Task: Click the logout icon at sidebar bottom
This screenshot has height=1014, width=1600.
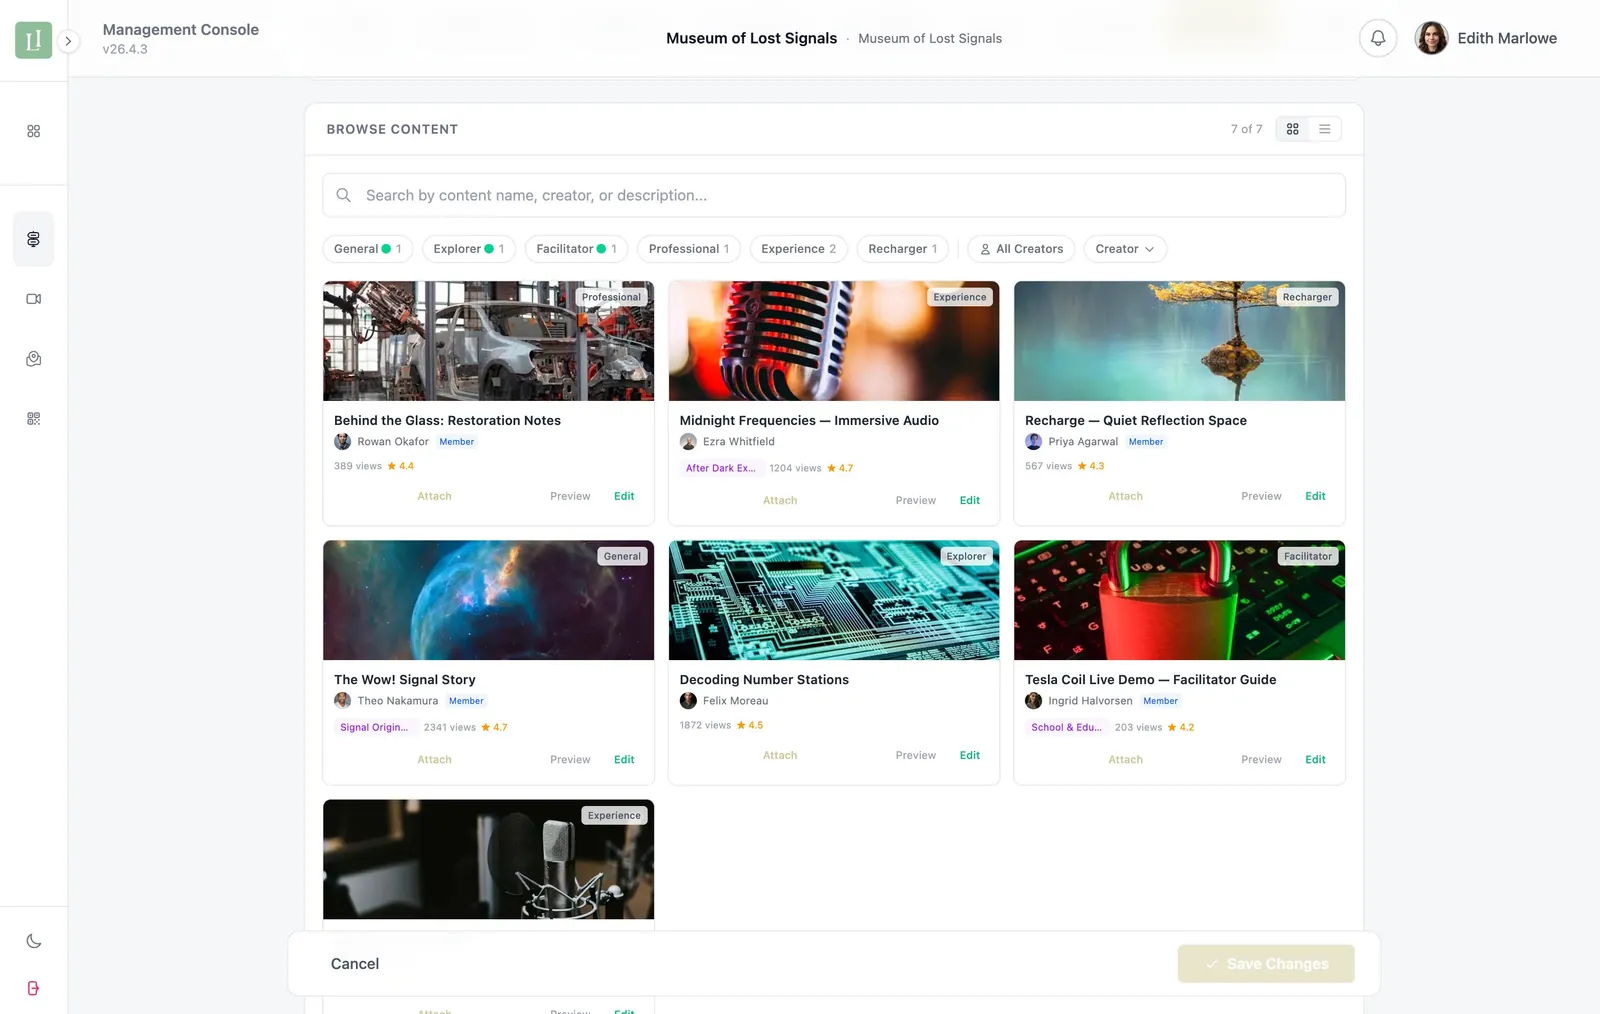Action: [34, 988]
